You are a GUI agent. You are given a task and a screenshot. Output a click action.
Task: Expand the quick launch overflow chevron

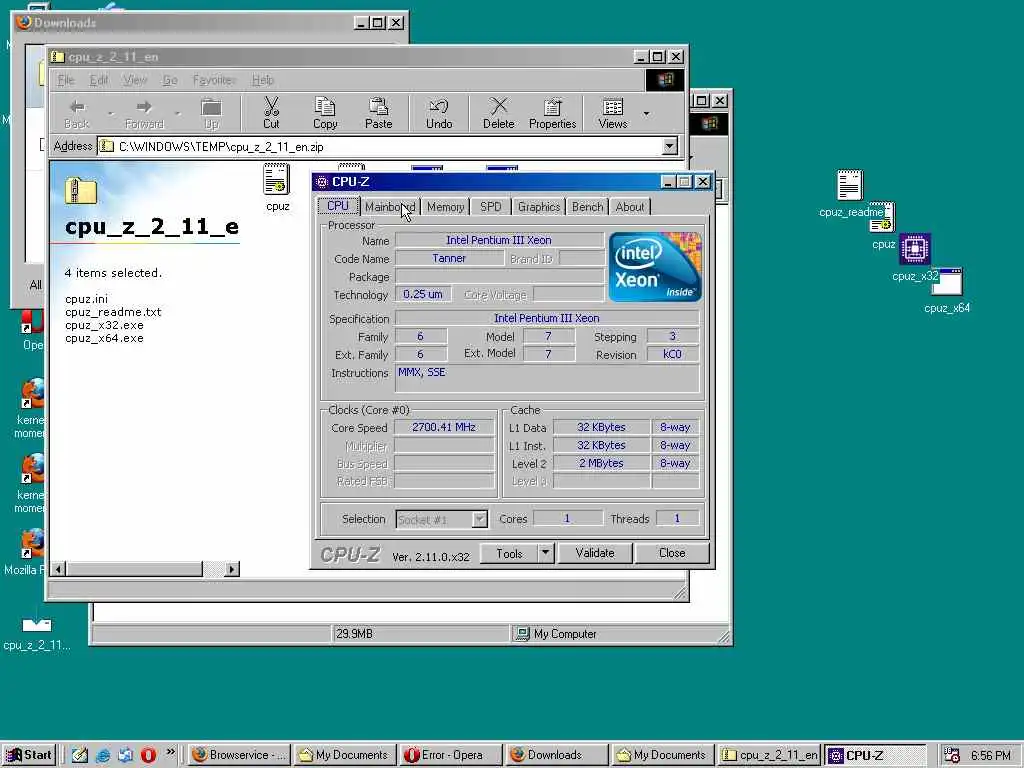(x=170, y=752)
